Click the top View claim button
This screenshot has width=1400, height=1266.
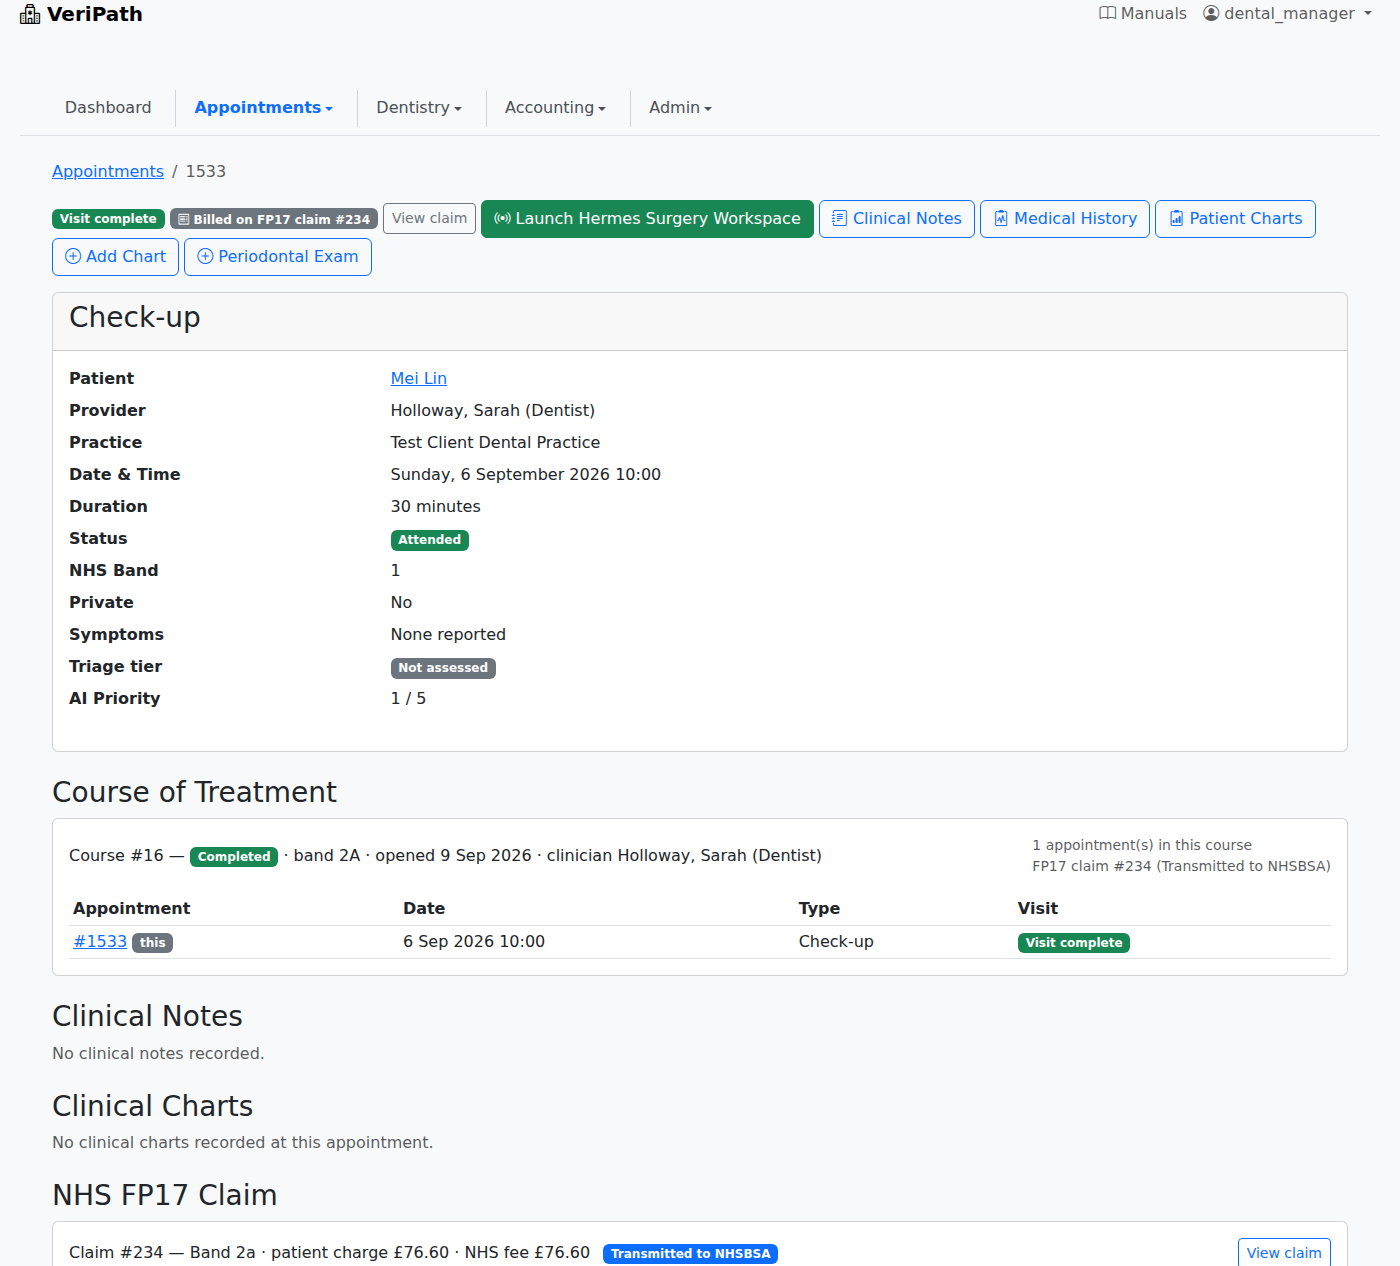pos(429,218)
